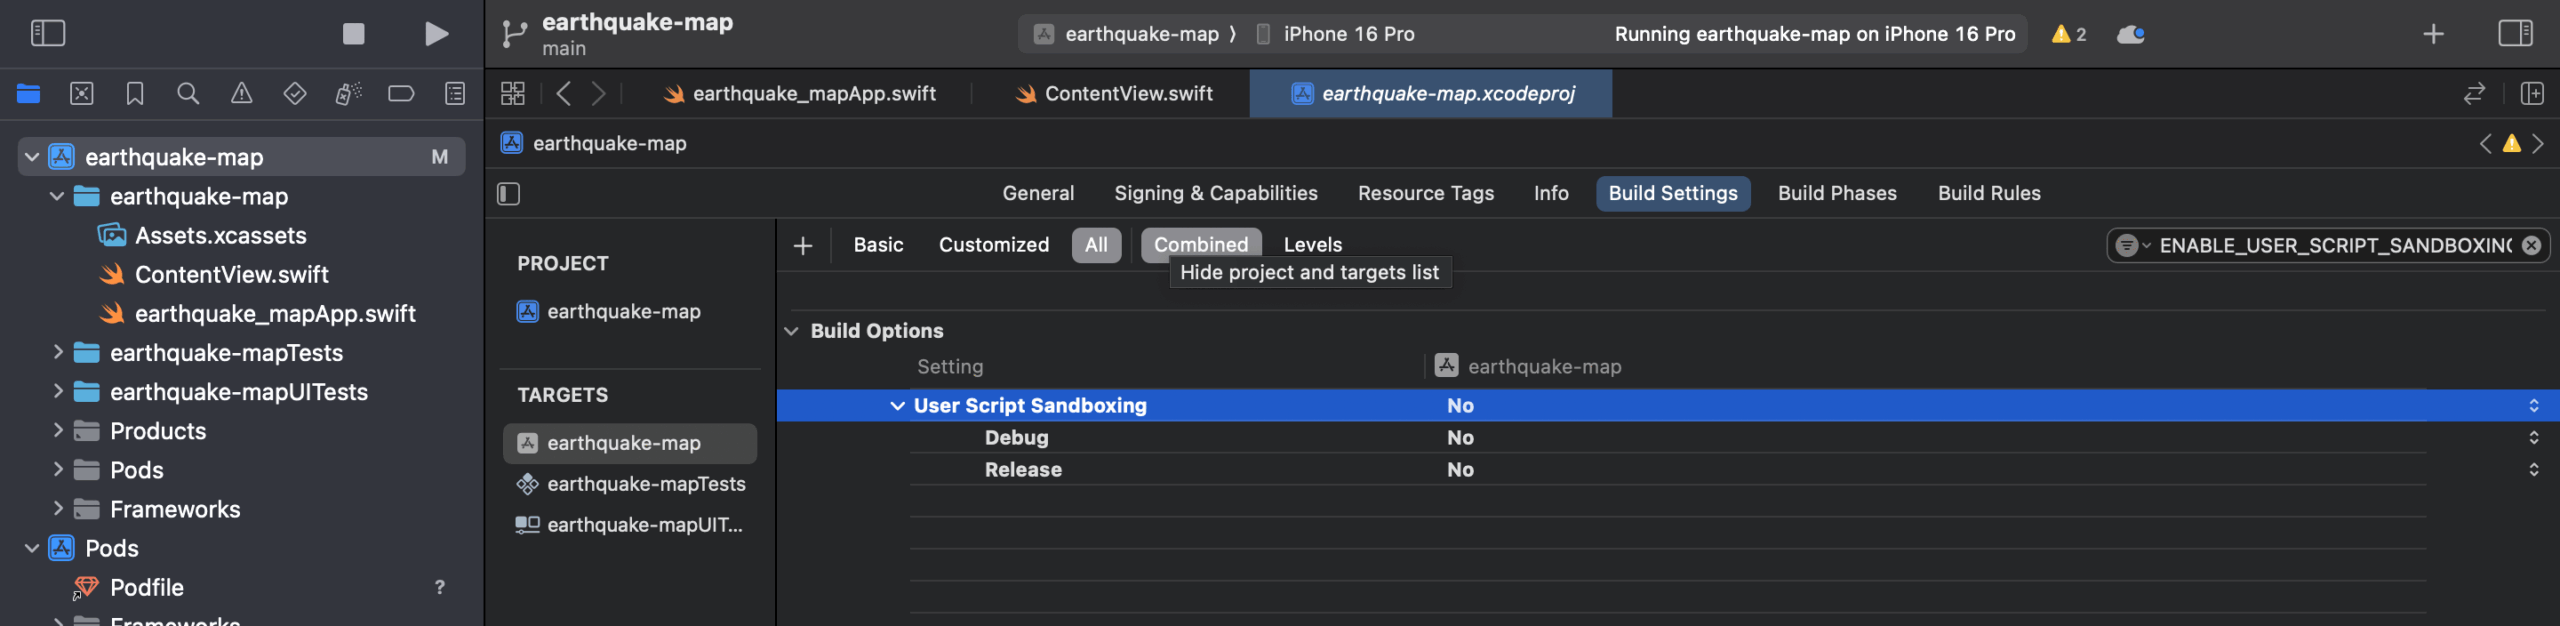
Task: Open the breakpoint navigator
Action: click(x=401, y=93)
